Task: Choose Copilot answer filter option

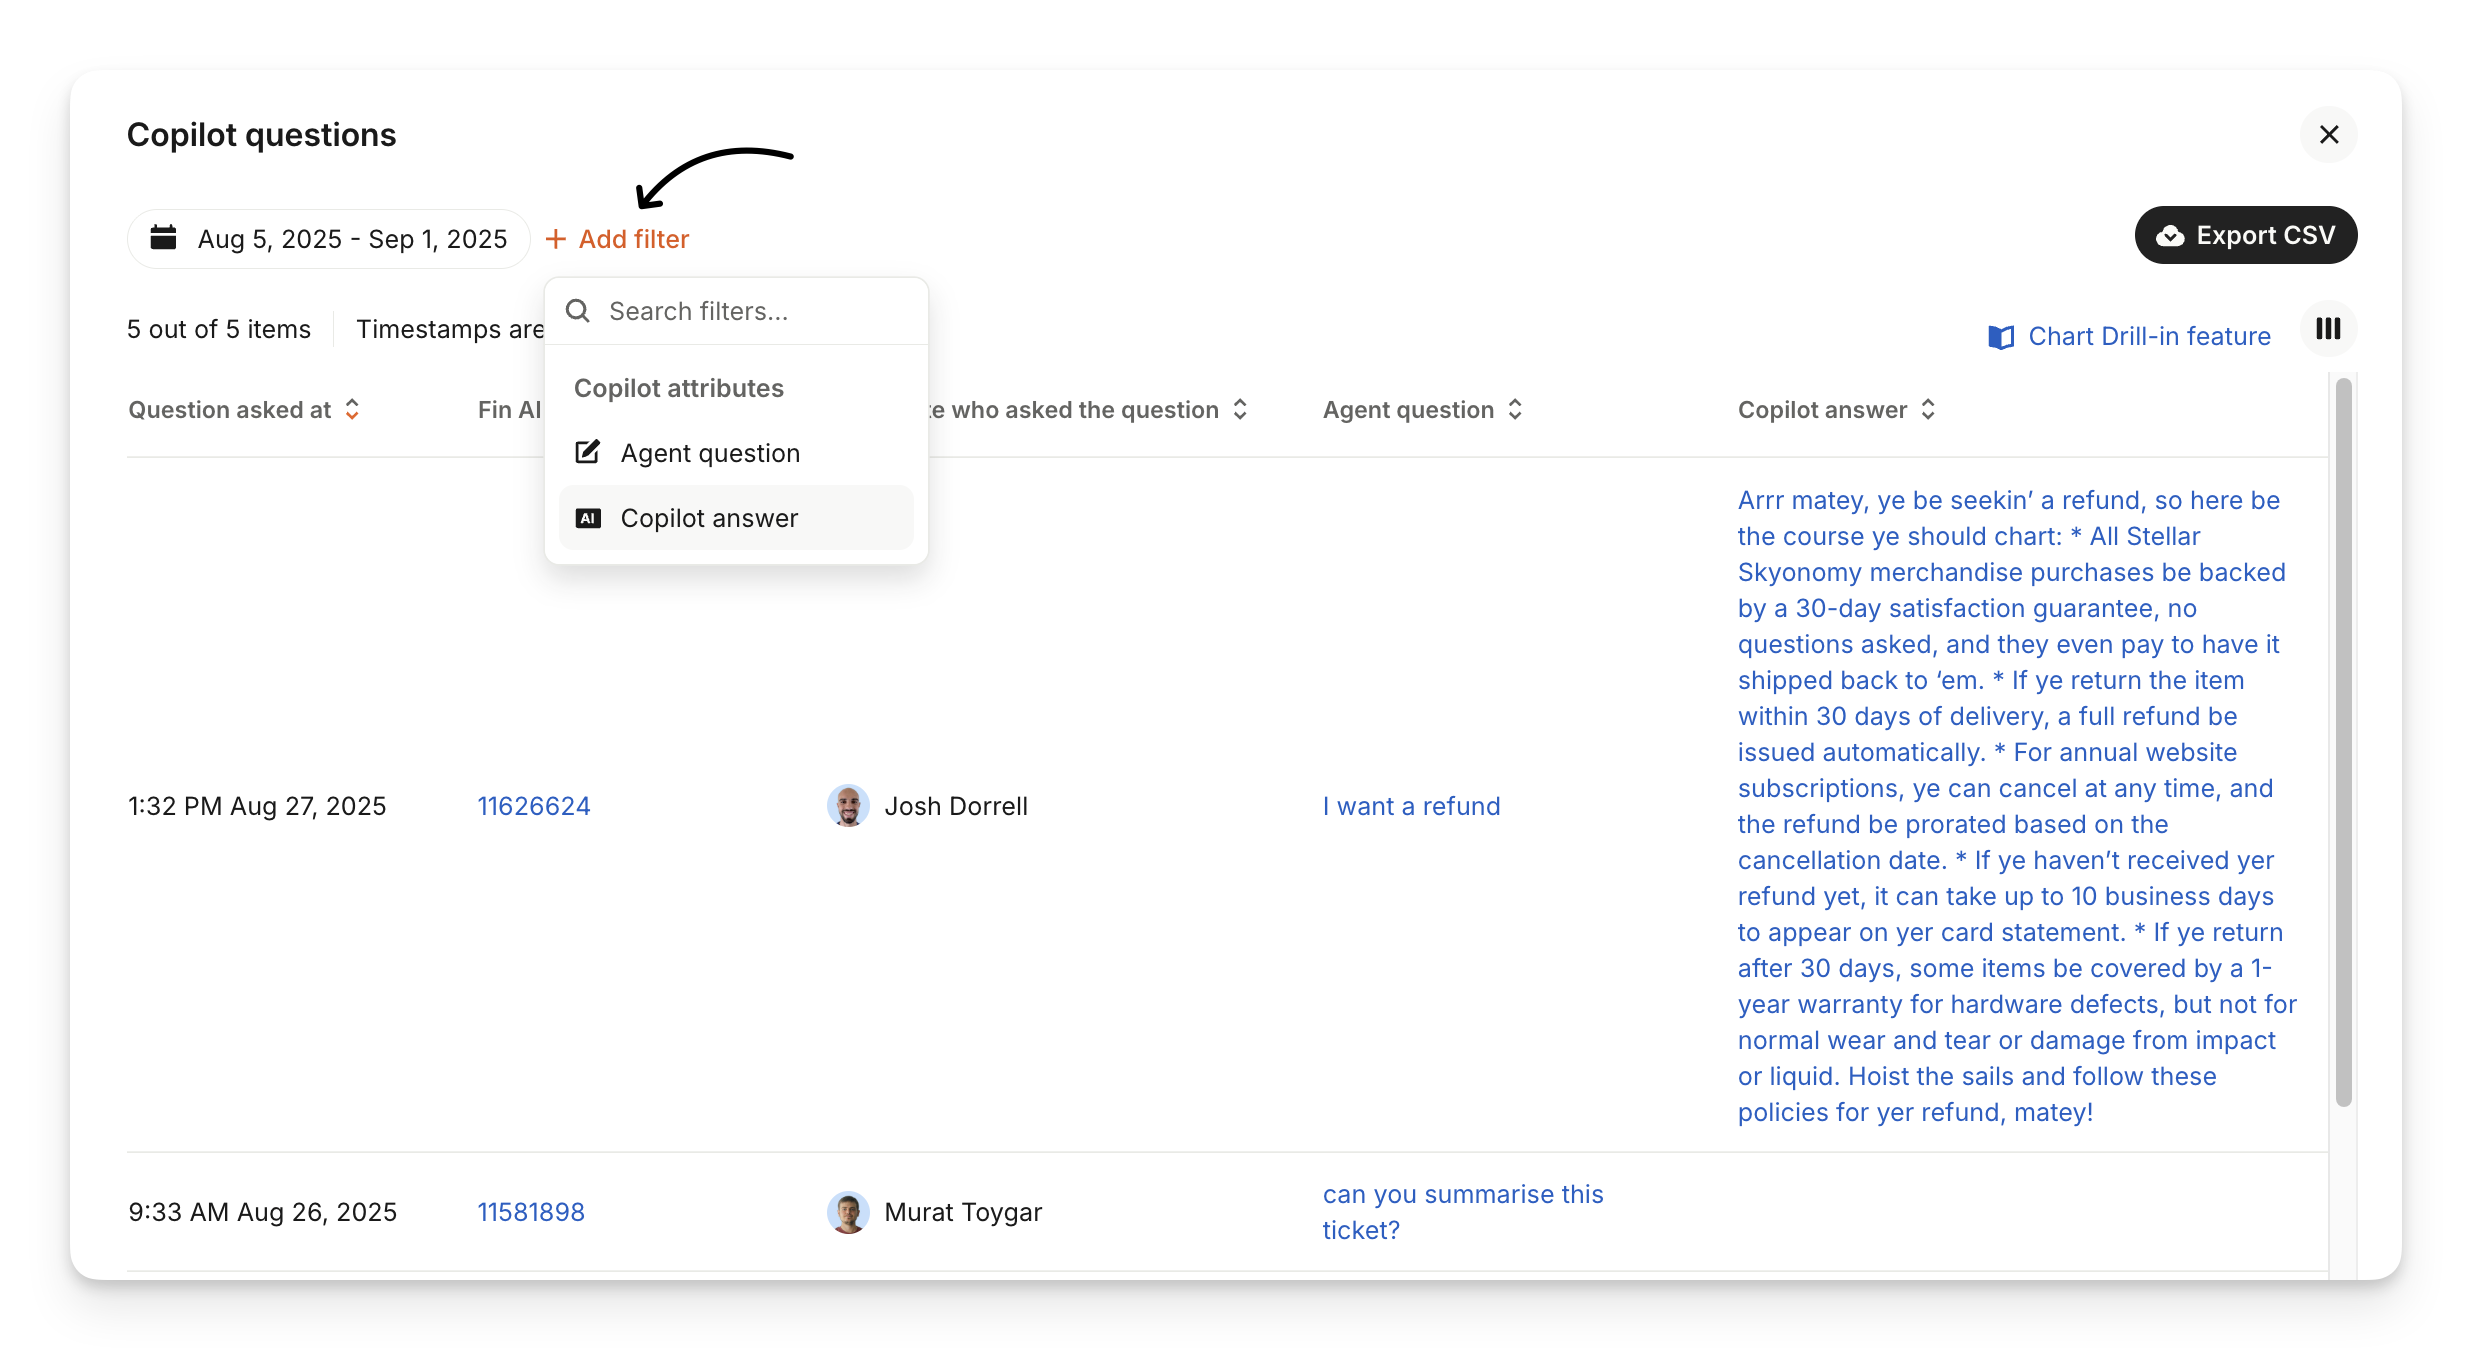Action: [709, 518]
